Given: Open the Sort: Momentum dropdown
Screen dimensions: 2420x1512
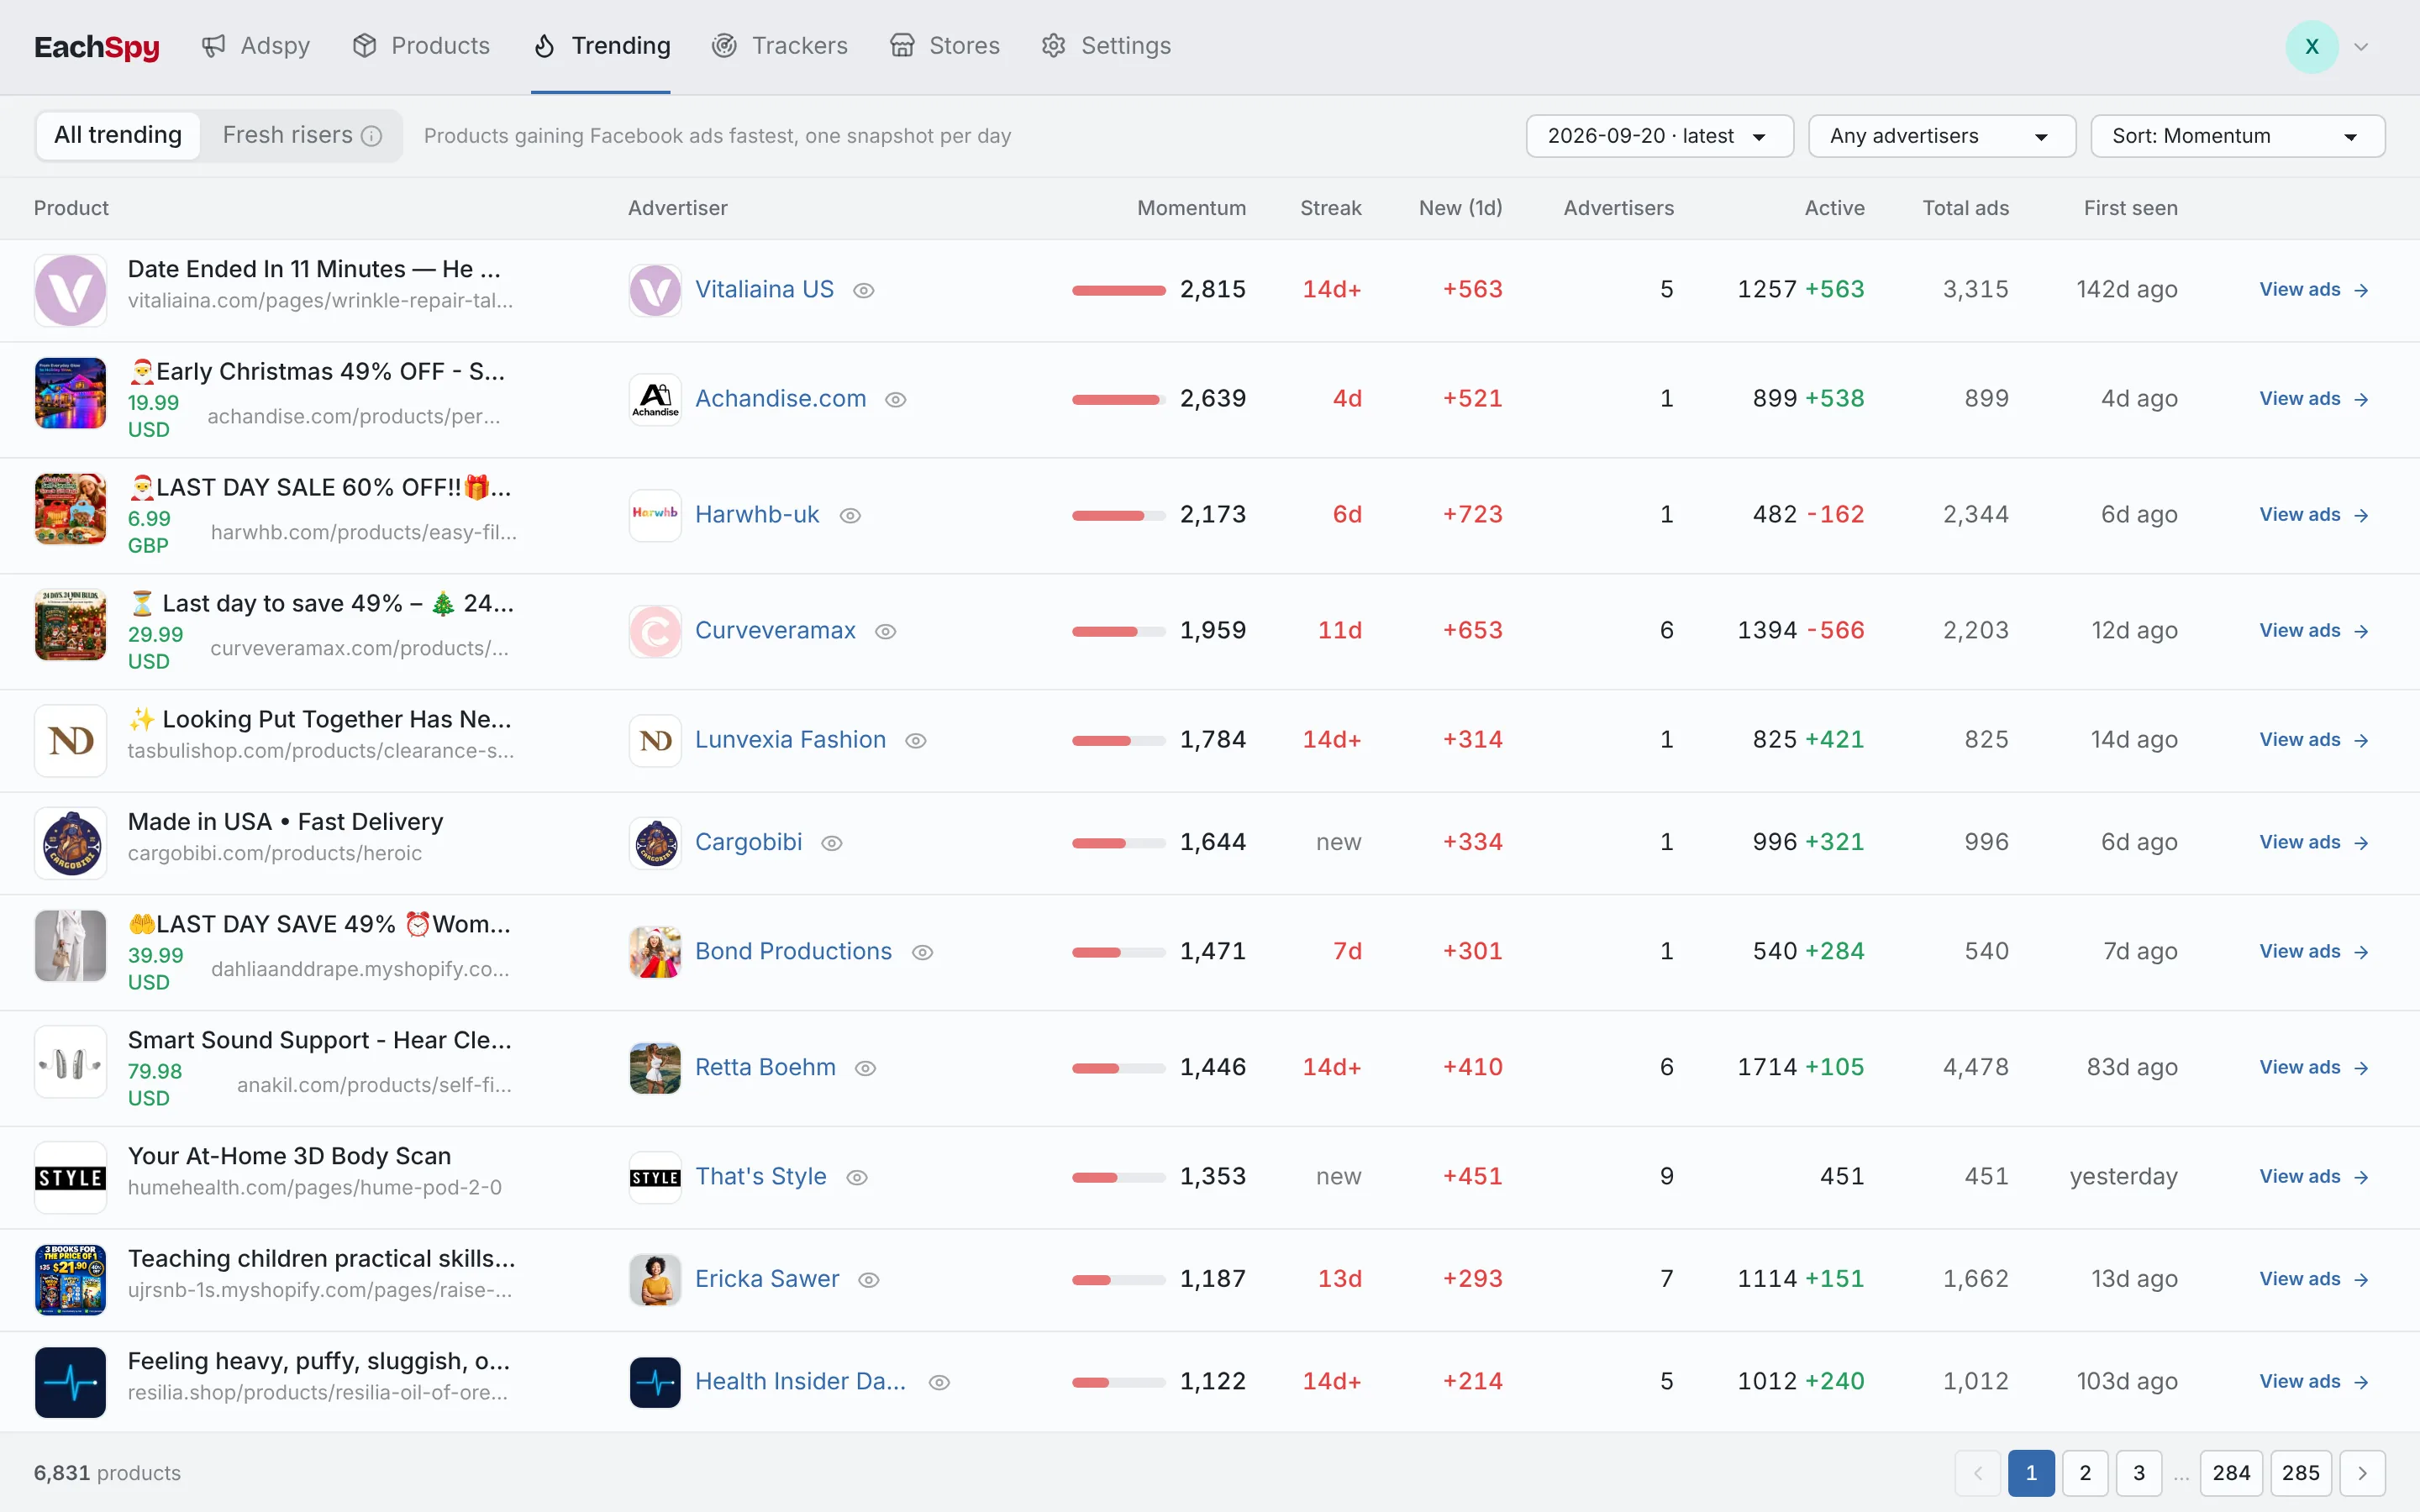Looking at the screenshot, I should pyautogui.click(x=2237, y=136).
